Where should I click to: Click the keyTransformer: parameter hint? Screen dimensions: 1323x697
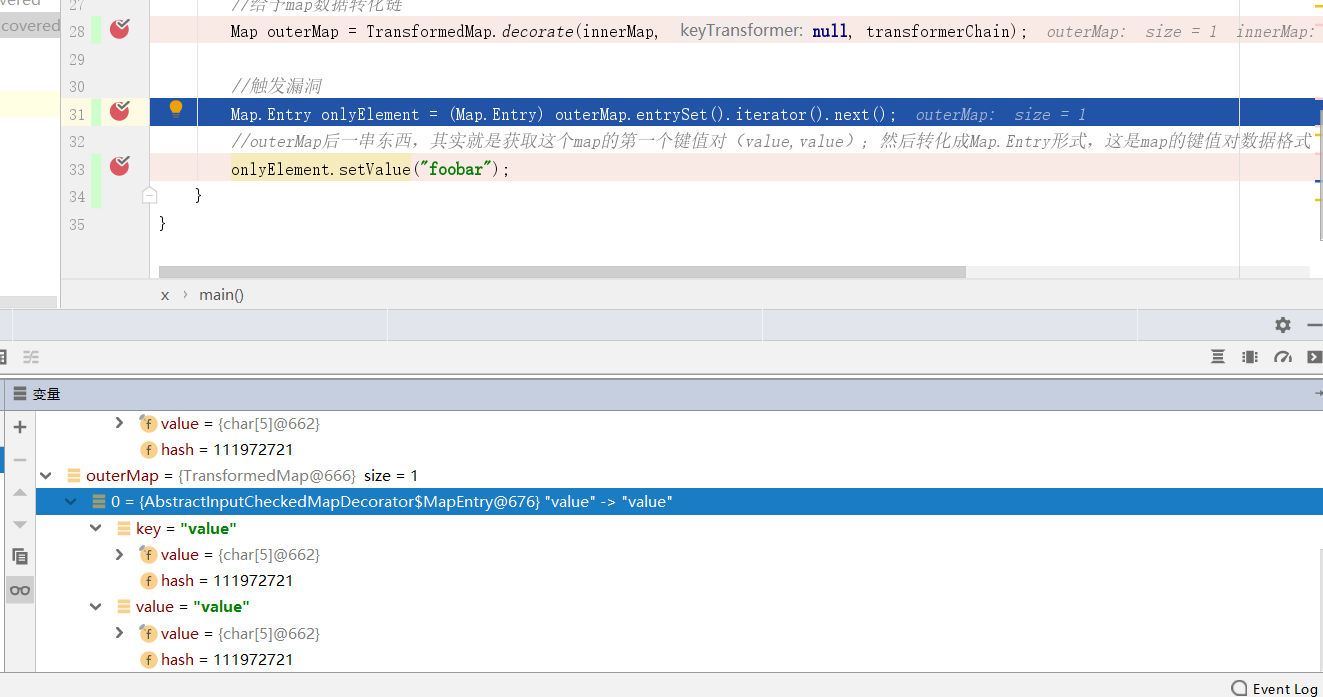pyautogui.click(x=741, y=30)
